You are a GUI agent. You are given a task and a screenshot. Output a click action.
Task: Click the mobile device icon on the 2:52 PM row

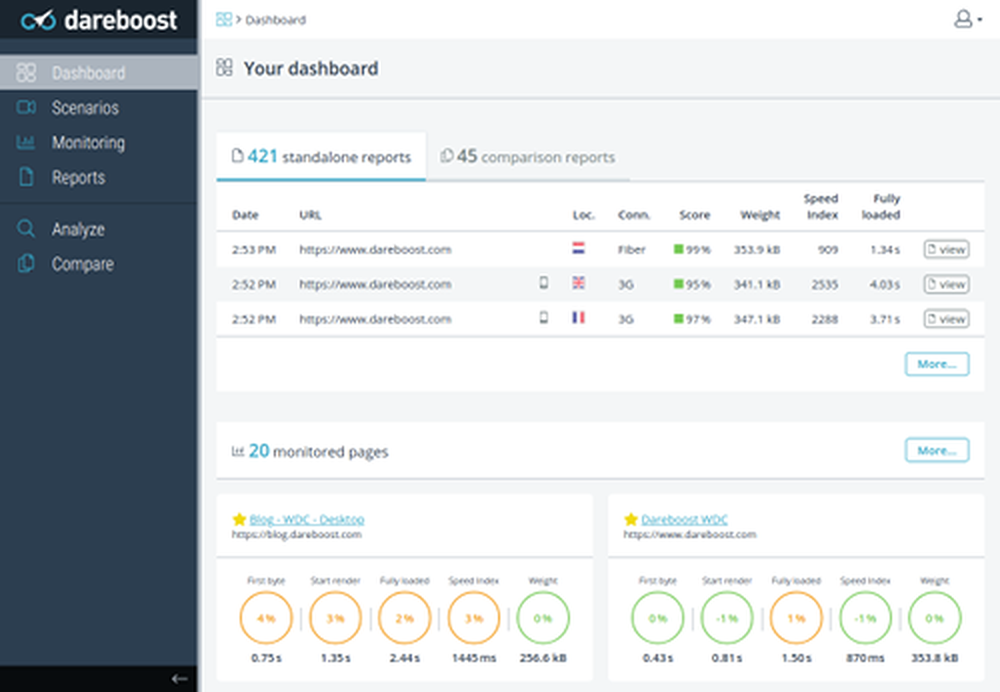[543, 284]
